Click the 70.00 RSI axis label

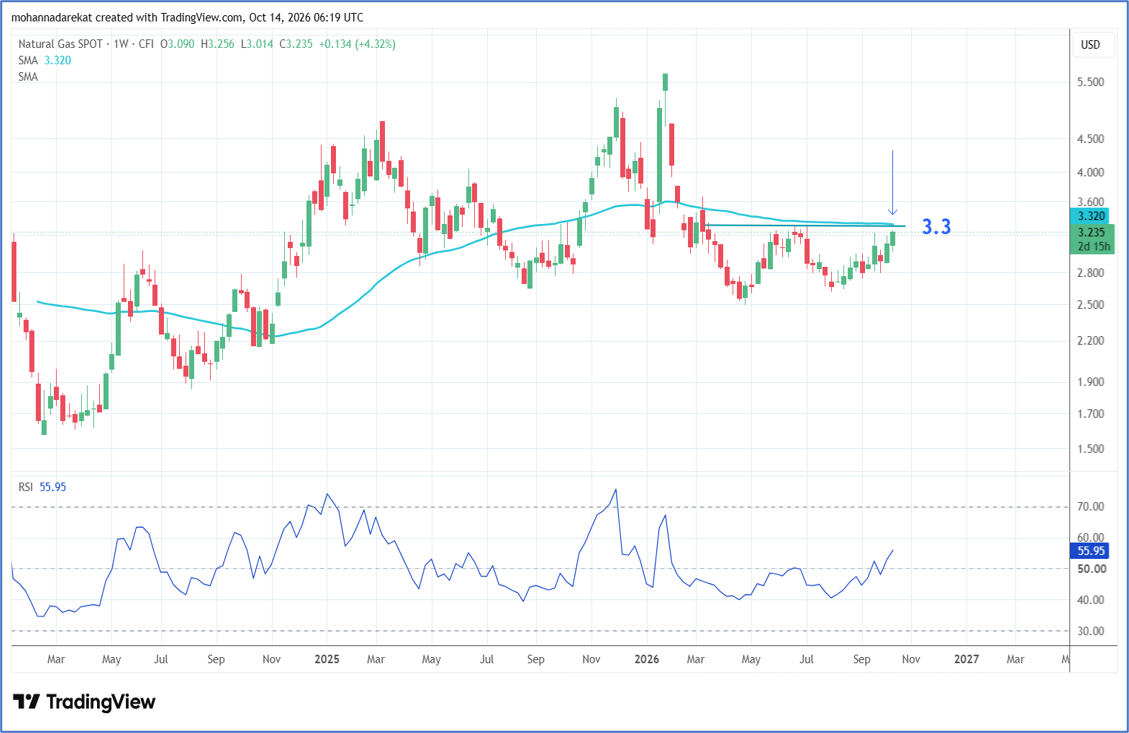(x=1091, y=507)
